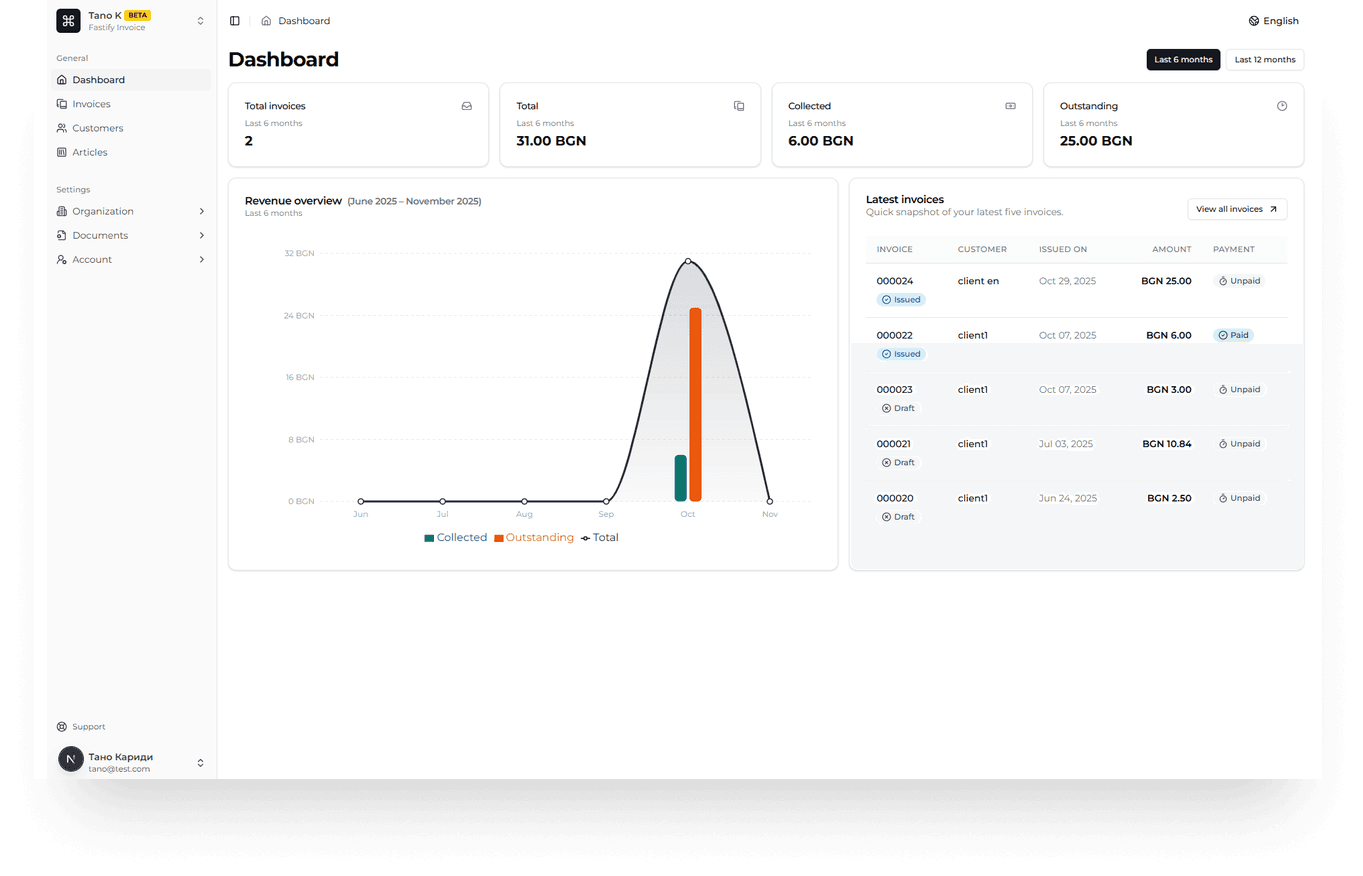The width and height of the screenshot is (1363, 876).
Task: Click the ISSUED ON column header
Action: pyautogui.click(x=1063, y=249)
